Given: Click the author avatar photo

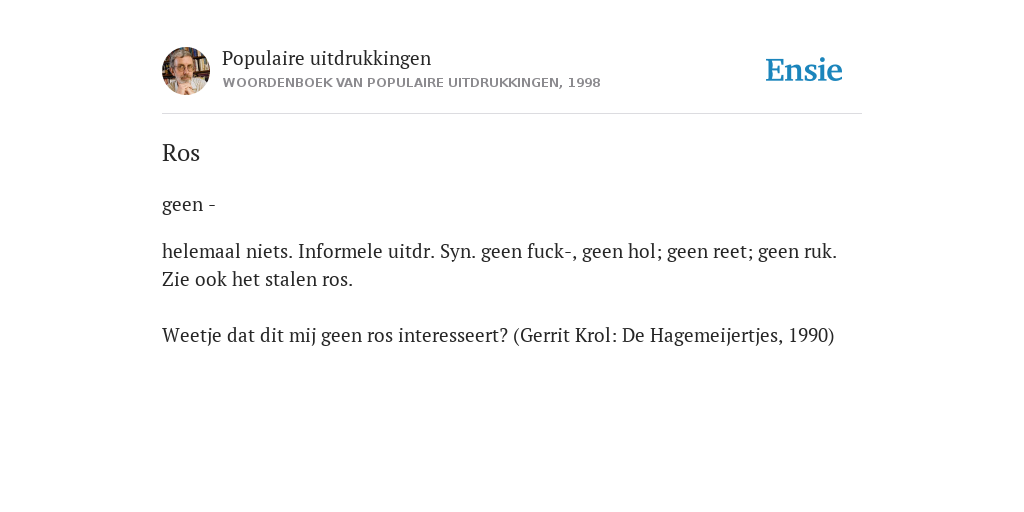Looking at the screenshot, I should pyautogui.click(x=186, y=71).
